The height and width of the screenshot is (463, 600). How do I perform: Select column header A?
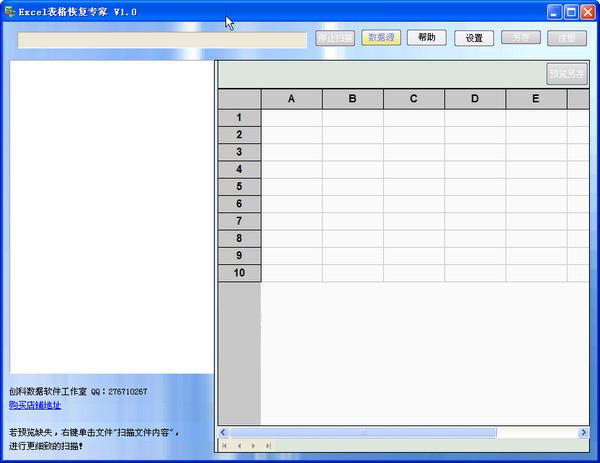pyautogui.click(x=292, y=99)
